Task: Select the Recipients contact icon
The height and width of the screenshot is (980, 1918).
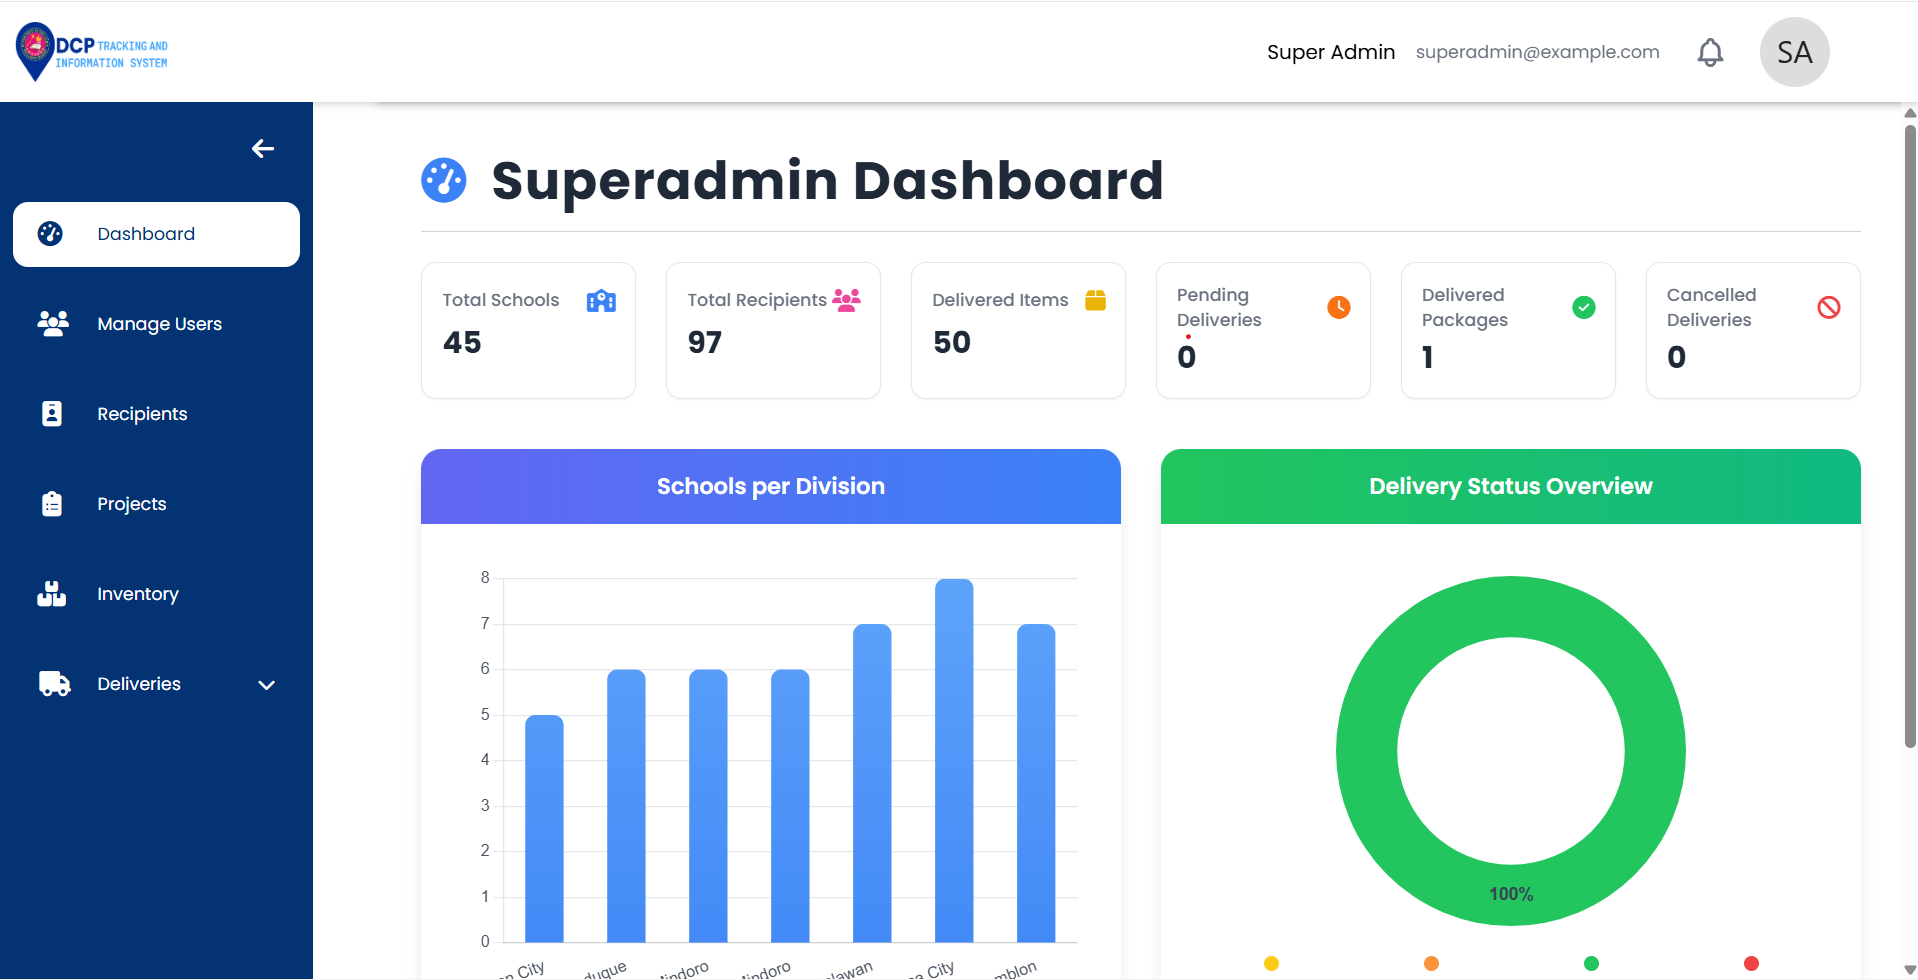Action: coord(50,413)
